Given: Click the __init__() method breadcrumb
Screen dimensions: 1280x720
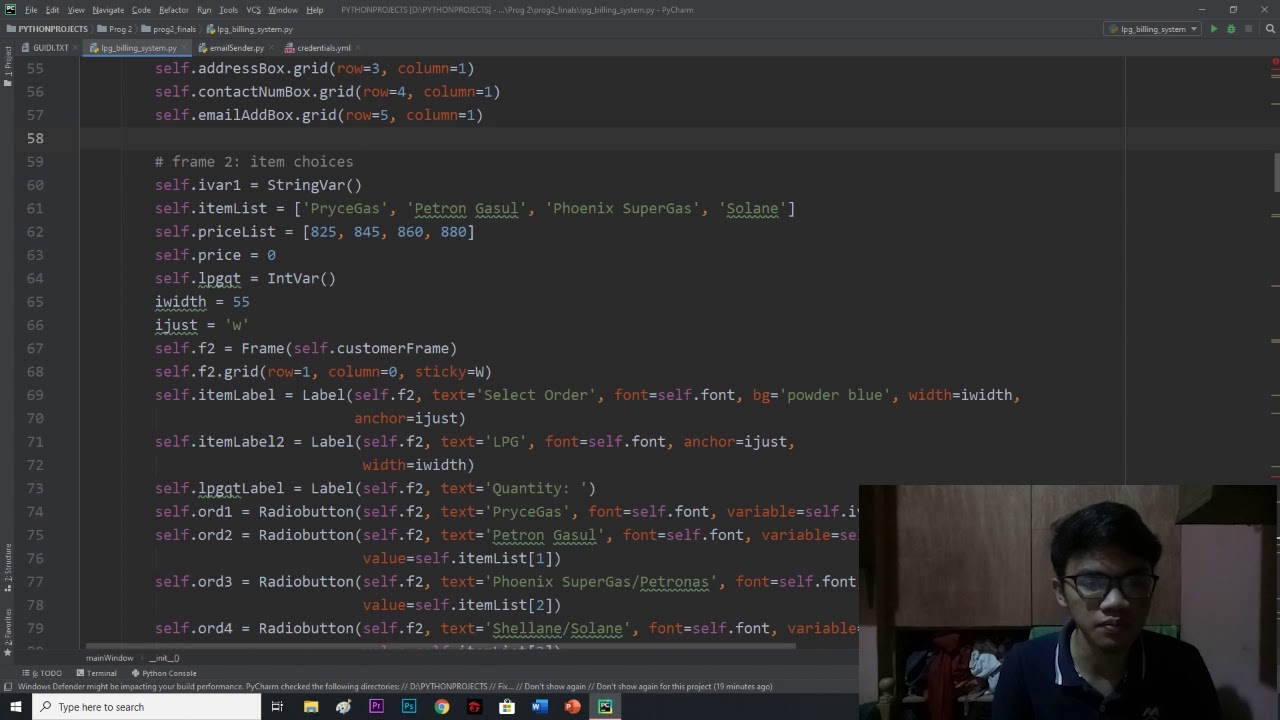Looking at the screenshot, I should point(164,658).
